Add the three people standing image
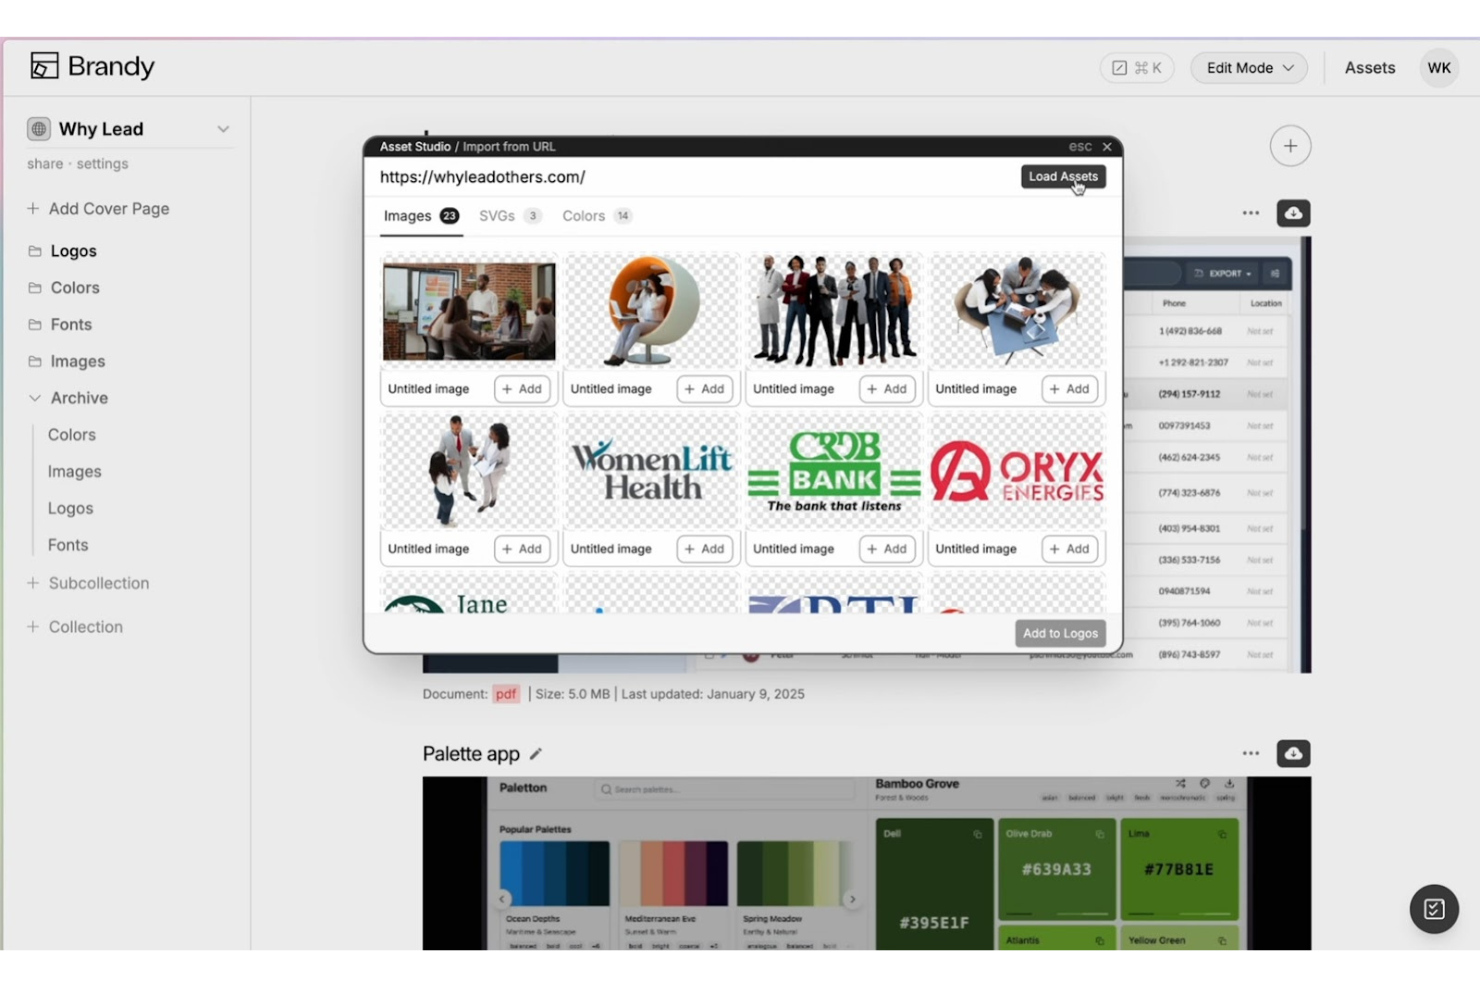Screen dimensions: 1480x987 click(x=522, y=549)
